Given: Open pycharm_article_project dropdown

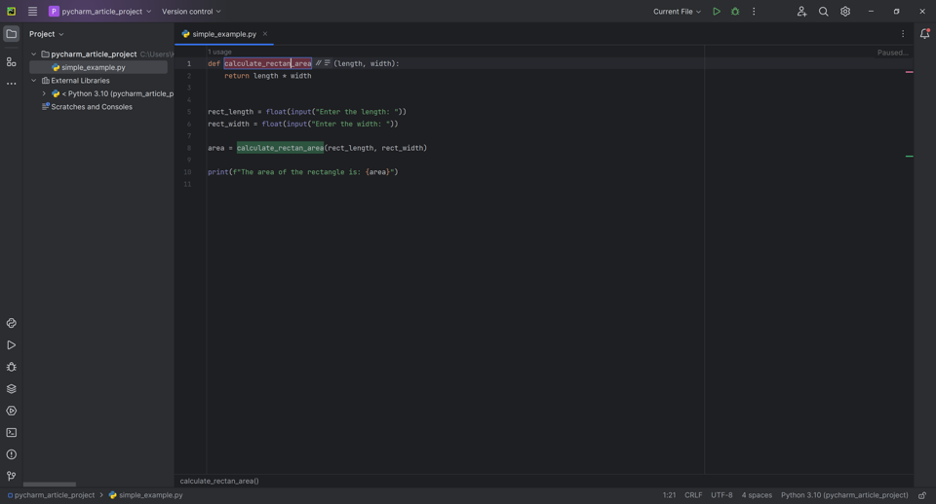Looking at the screenshot, I should pyautogui.click(x=100, y=11).
